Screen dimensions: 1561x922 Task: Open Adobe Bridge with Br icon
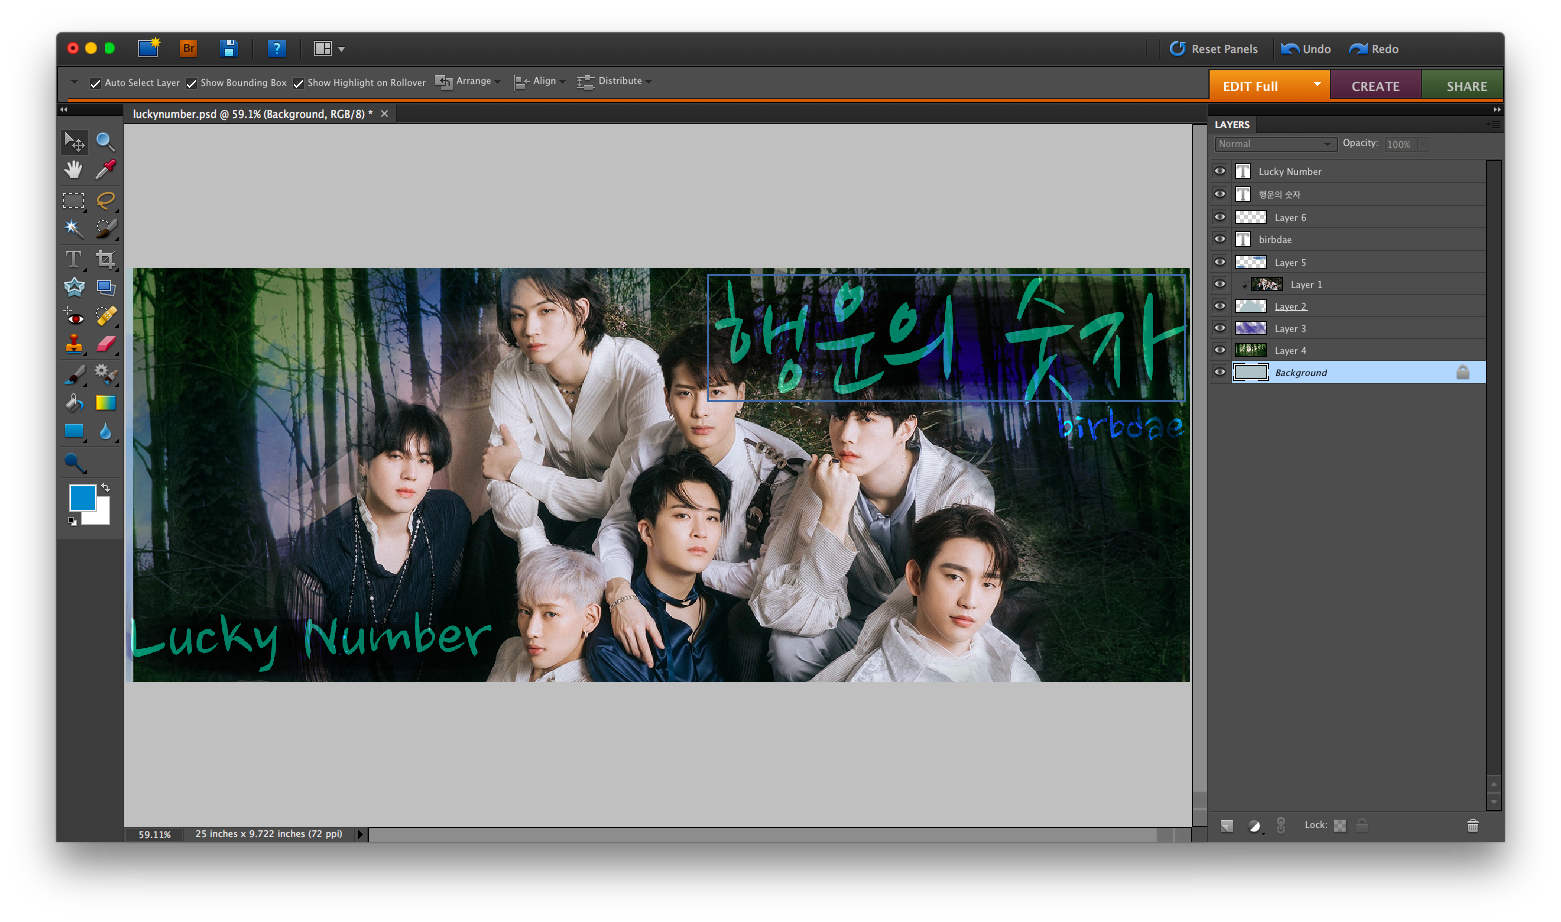tap(188, 48)
